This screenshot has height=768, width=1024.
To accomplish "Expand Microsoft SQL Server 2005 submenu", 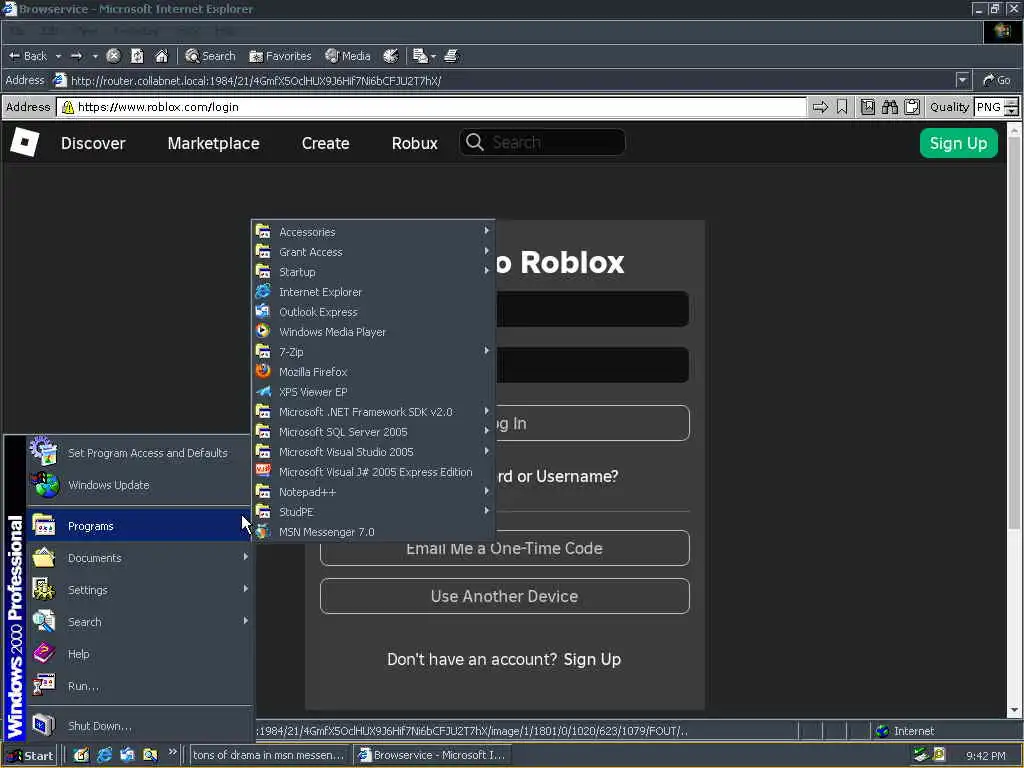I will click(374, 432).
